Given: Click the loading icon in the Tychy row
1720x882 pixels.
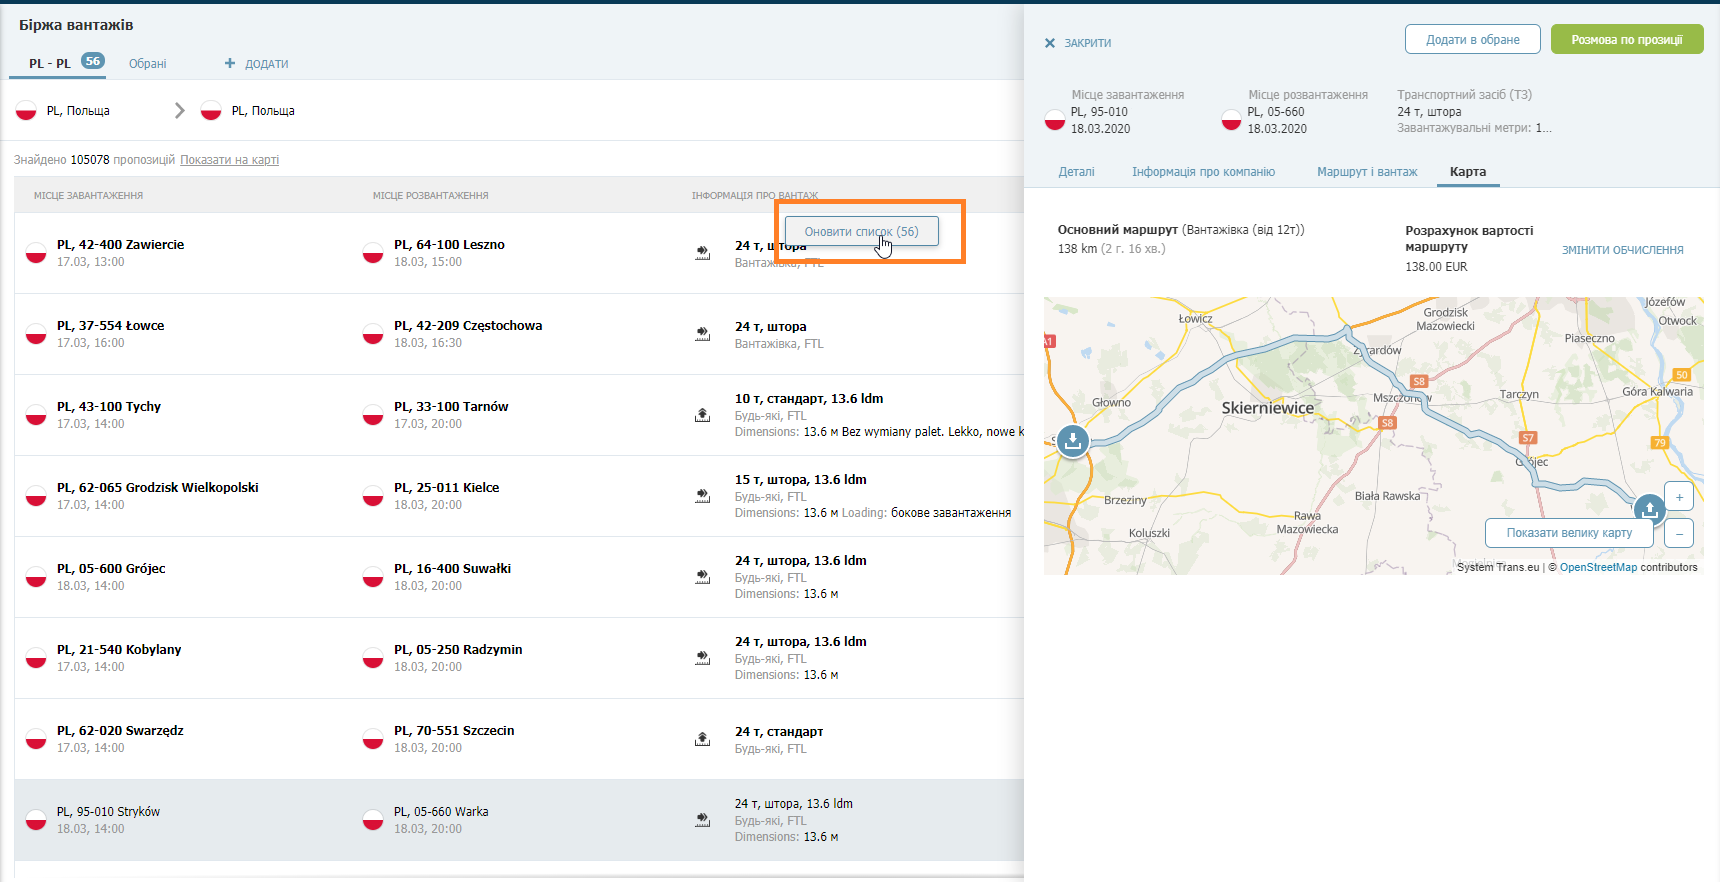Looking at the screenshot, I should pos(703,415).
